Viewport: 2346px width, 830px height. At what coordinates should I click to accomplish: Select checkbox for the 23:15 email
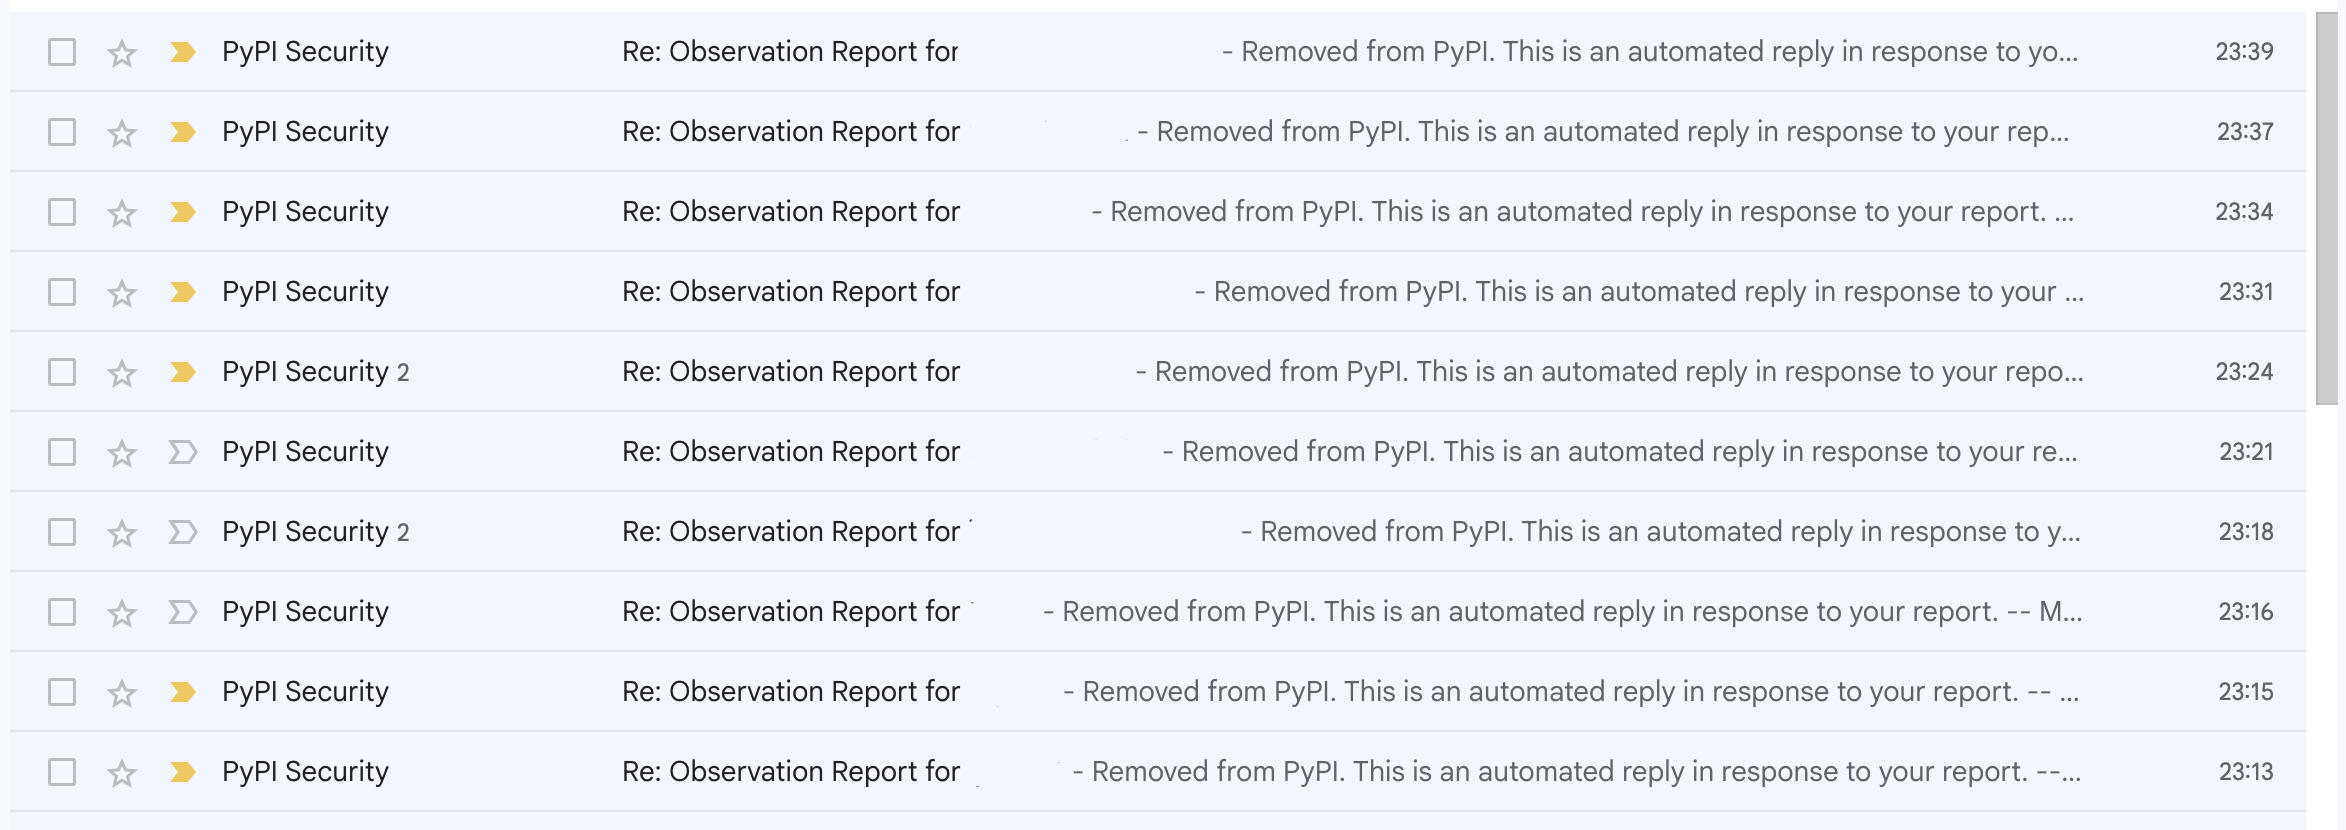tap(62, 692)
